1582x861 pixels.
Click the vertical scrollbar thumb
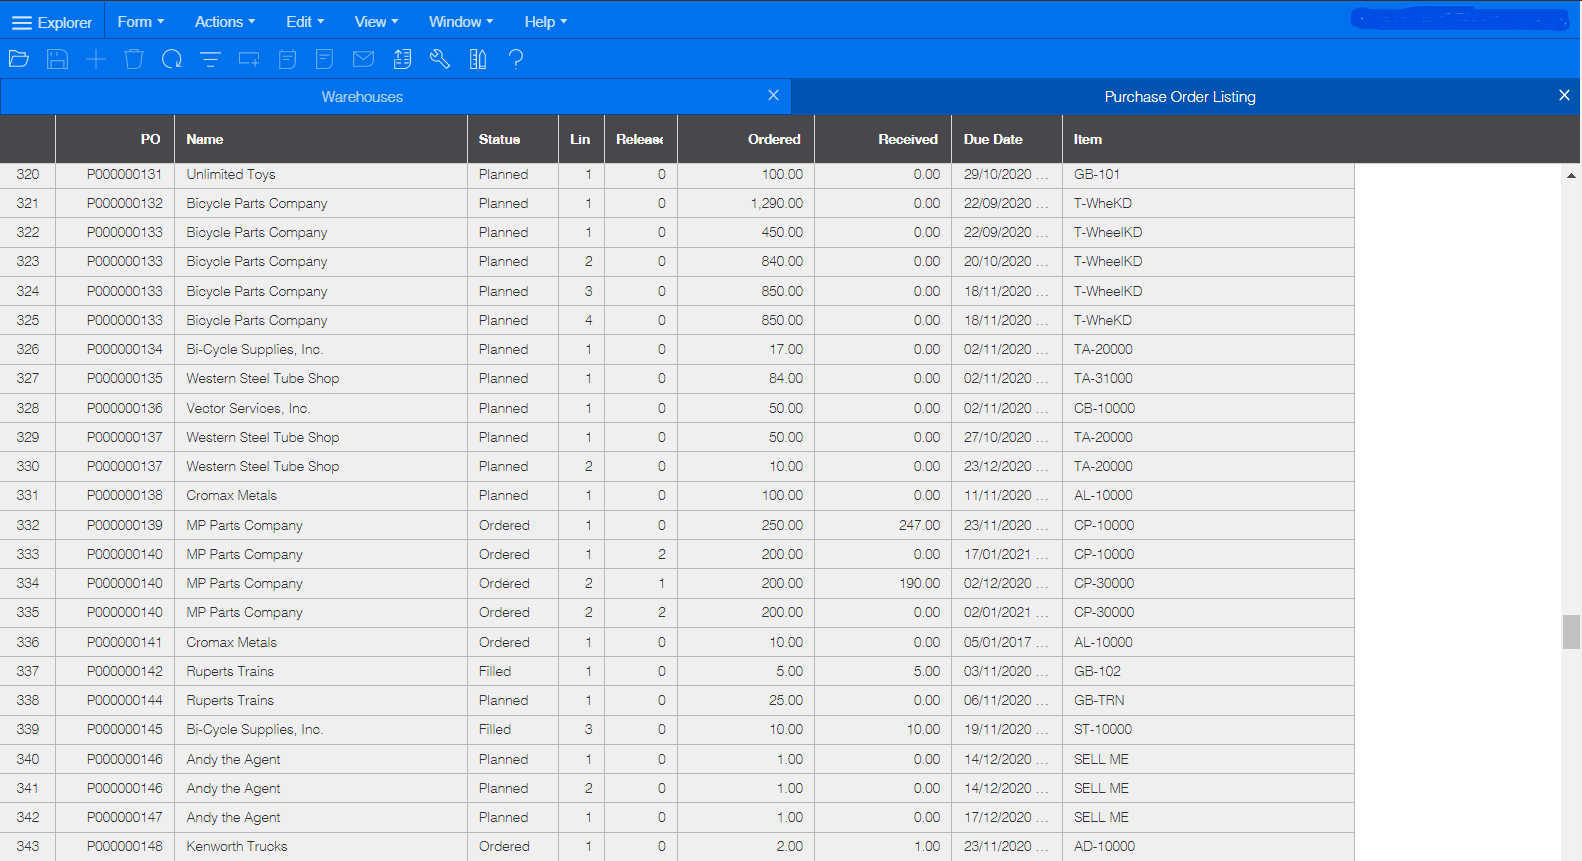click(x=1571, y=632)
